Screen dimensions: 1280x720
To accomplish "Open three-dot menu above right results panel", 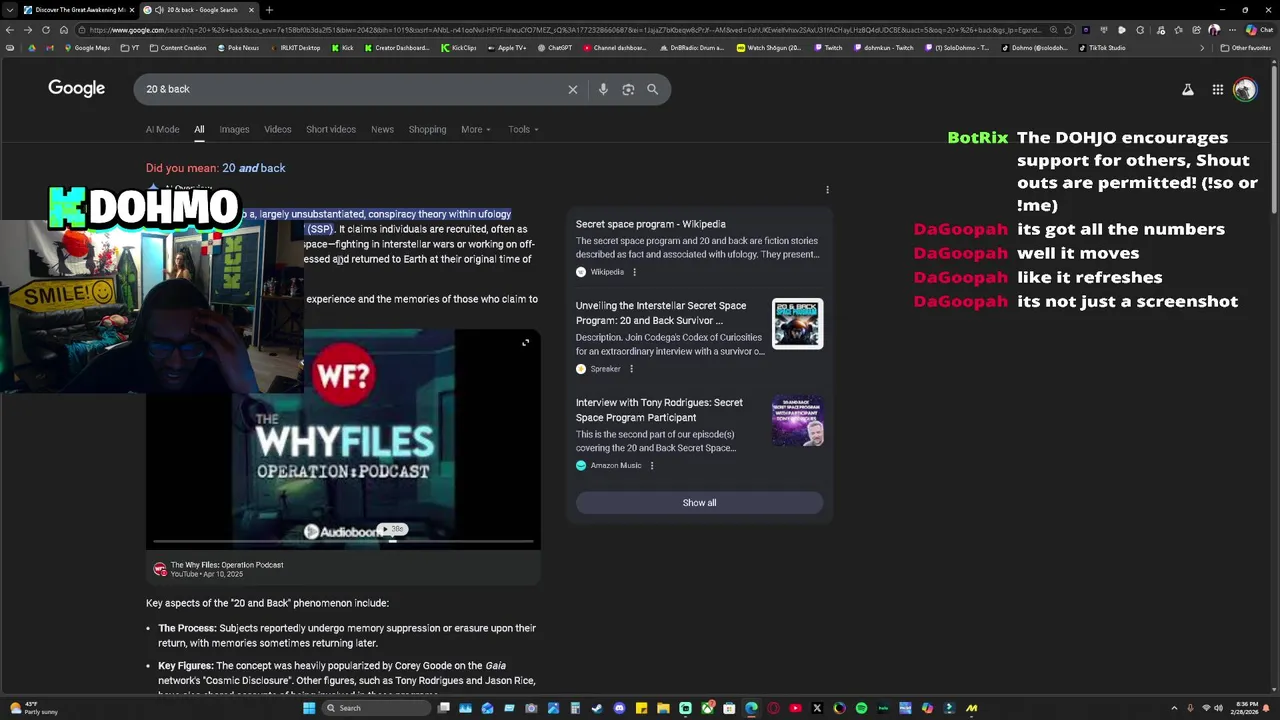I will pyautogui.click(x=827, y=189).
